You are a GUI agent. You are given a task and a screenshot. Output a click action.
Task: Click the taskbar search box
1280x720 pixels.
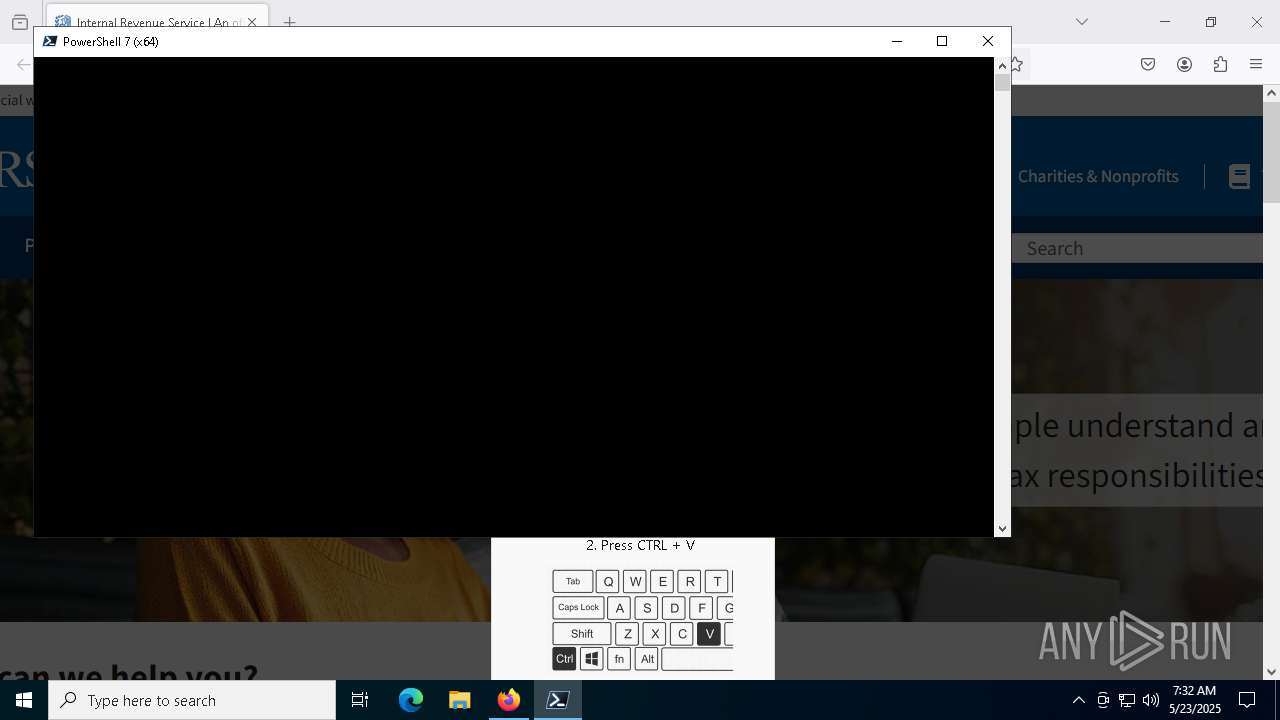click(192, 700)
